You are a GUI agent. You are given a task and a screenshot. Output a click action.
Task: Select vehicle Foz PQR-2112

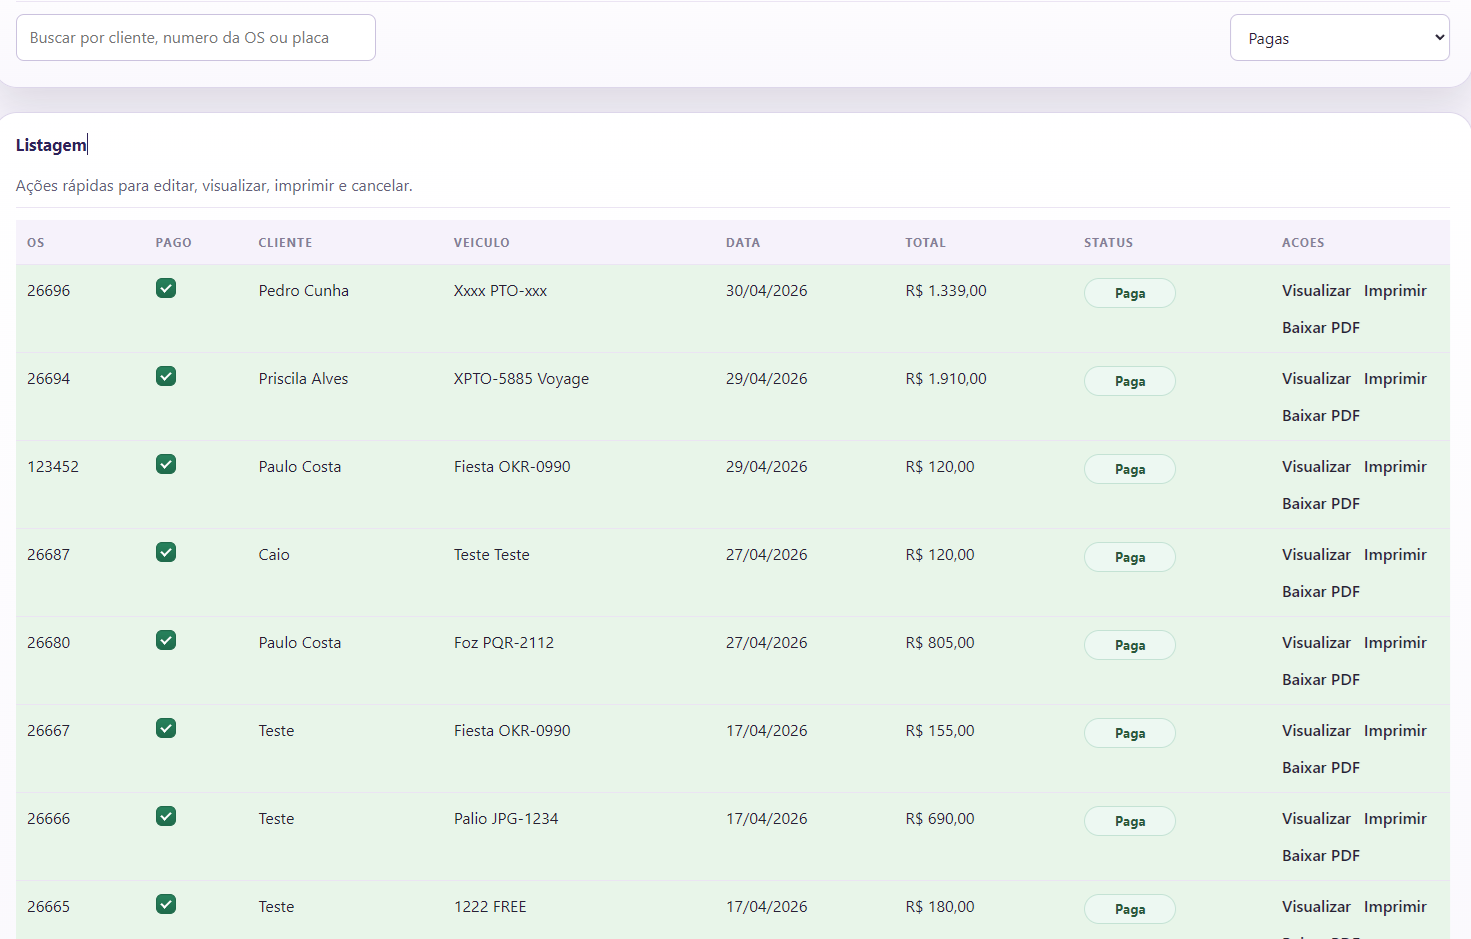504,643
